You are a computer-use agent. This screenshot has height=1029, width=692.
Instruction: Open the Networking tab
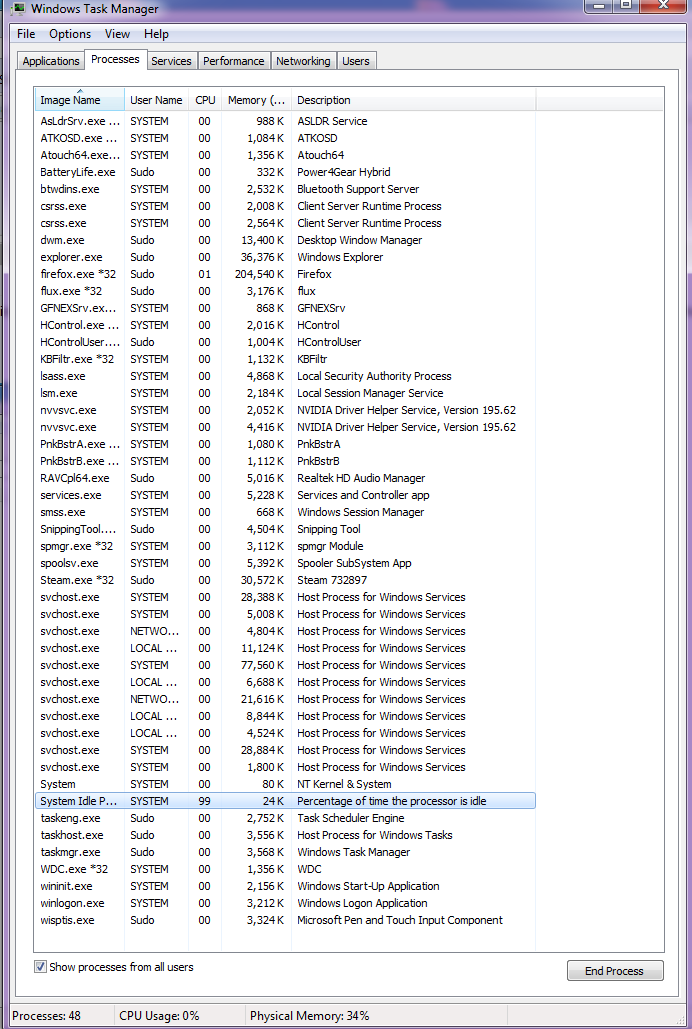(303, 61)
